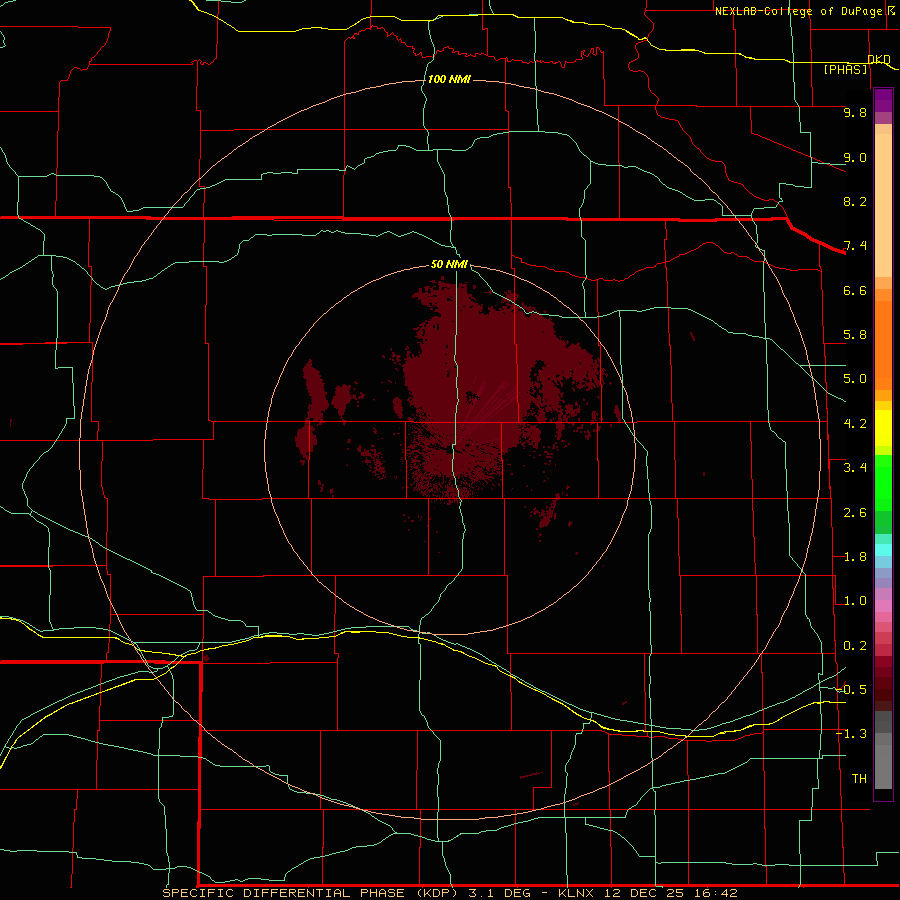
Task: Click the 50 NMI range ring label
Action: coord(449,264)
